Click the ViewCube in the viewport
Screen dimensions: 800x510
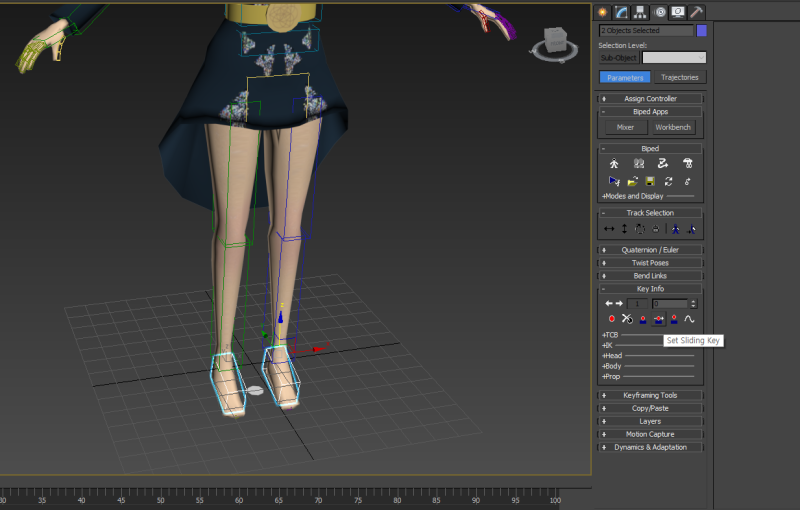(x=556, y=42)
